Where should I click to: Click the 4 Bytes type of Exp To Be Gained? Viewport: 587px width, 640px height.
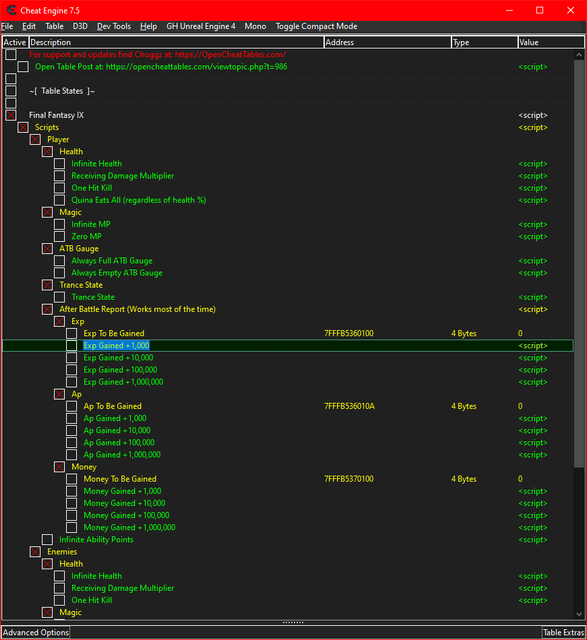pyautogui.click(x=464, y=333)
